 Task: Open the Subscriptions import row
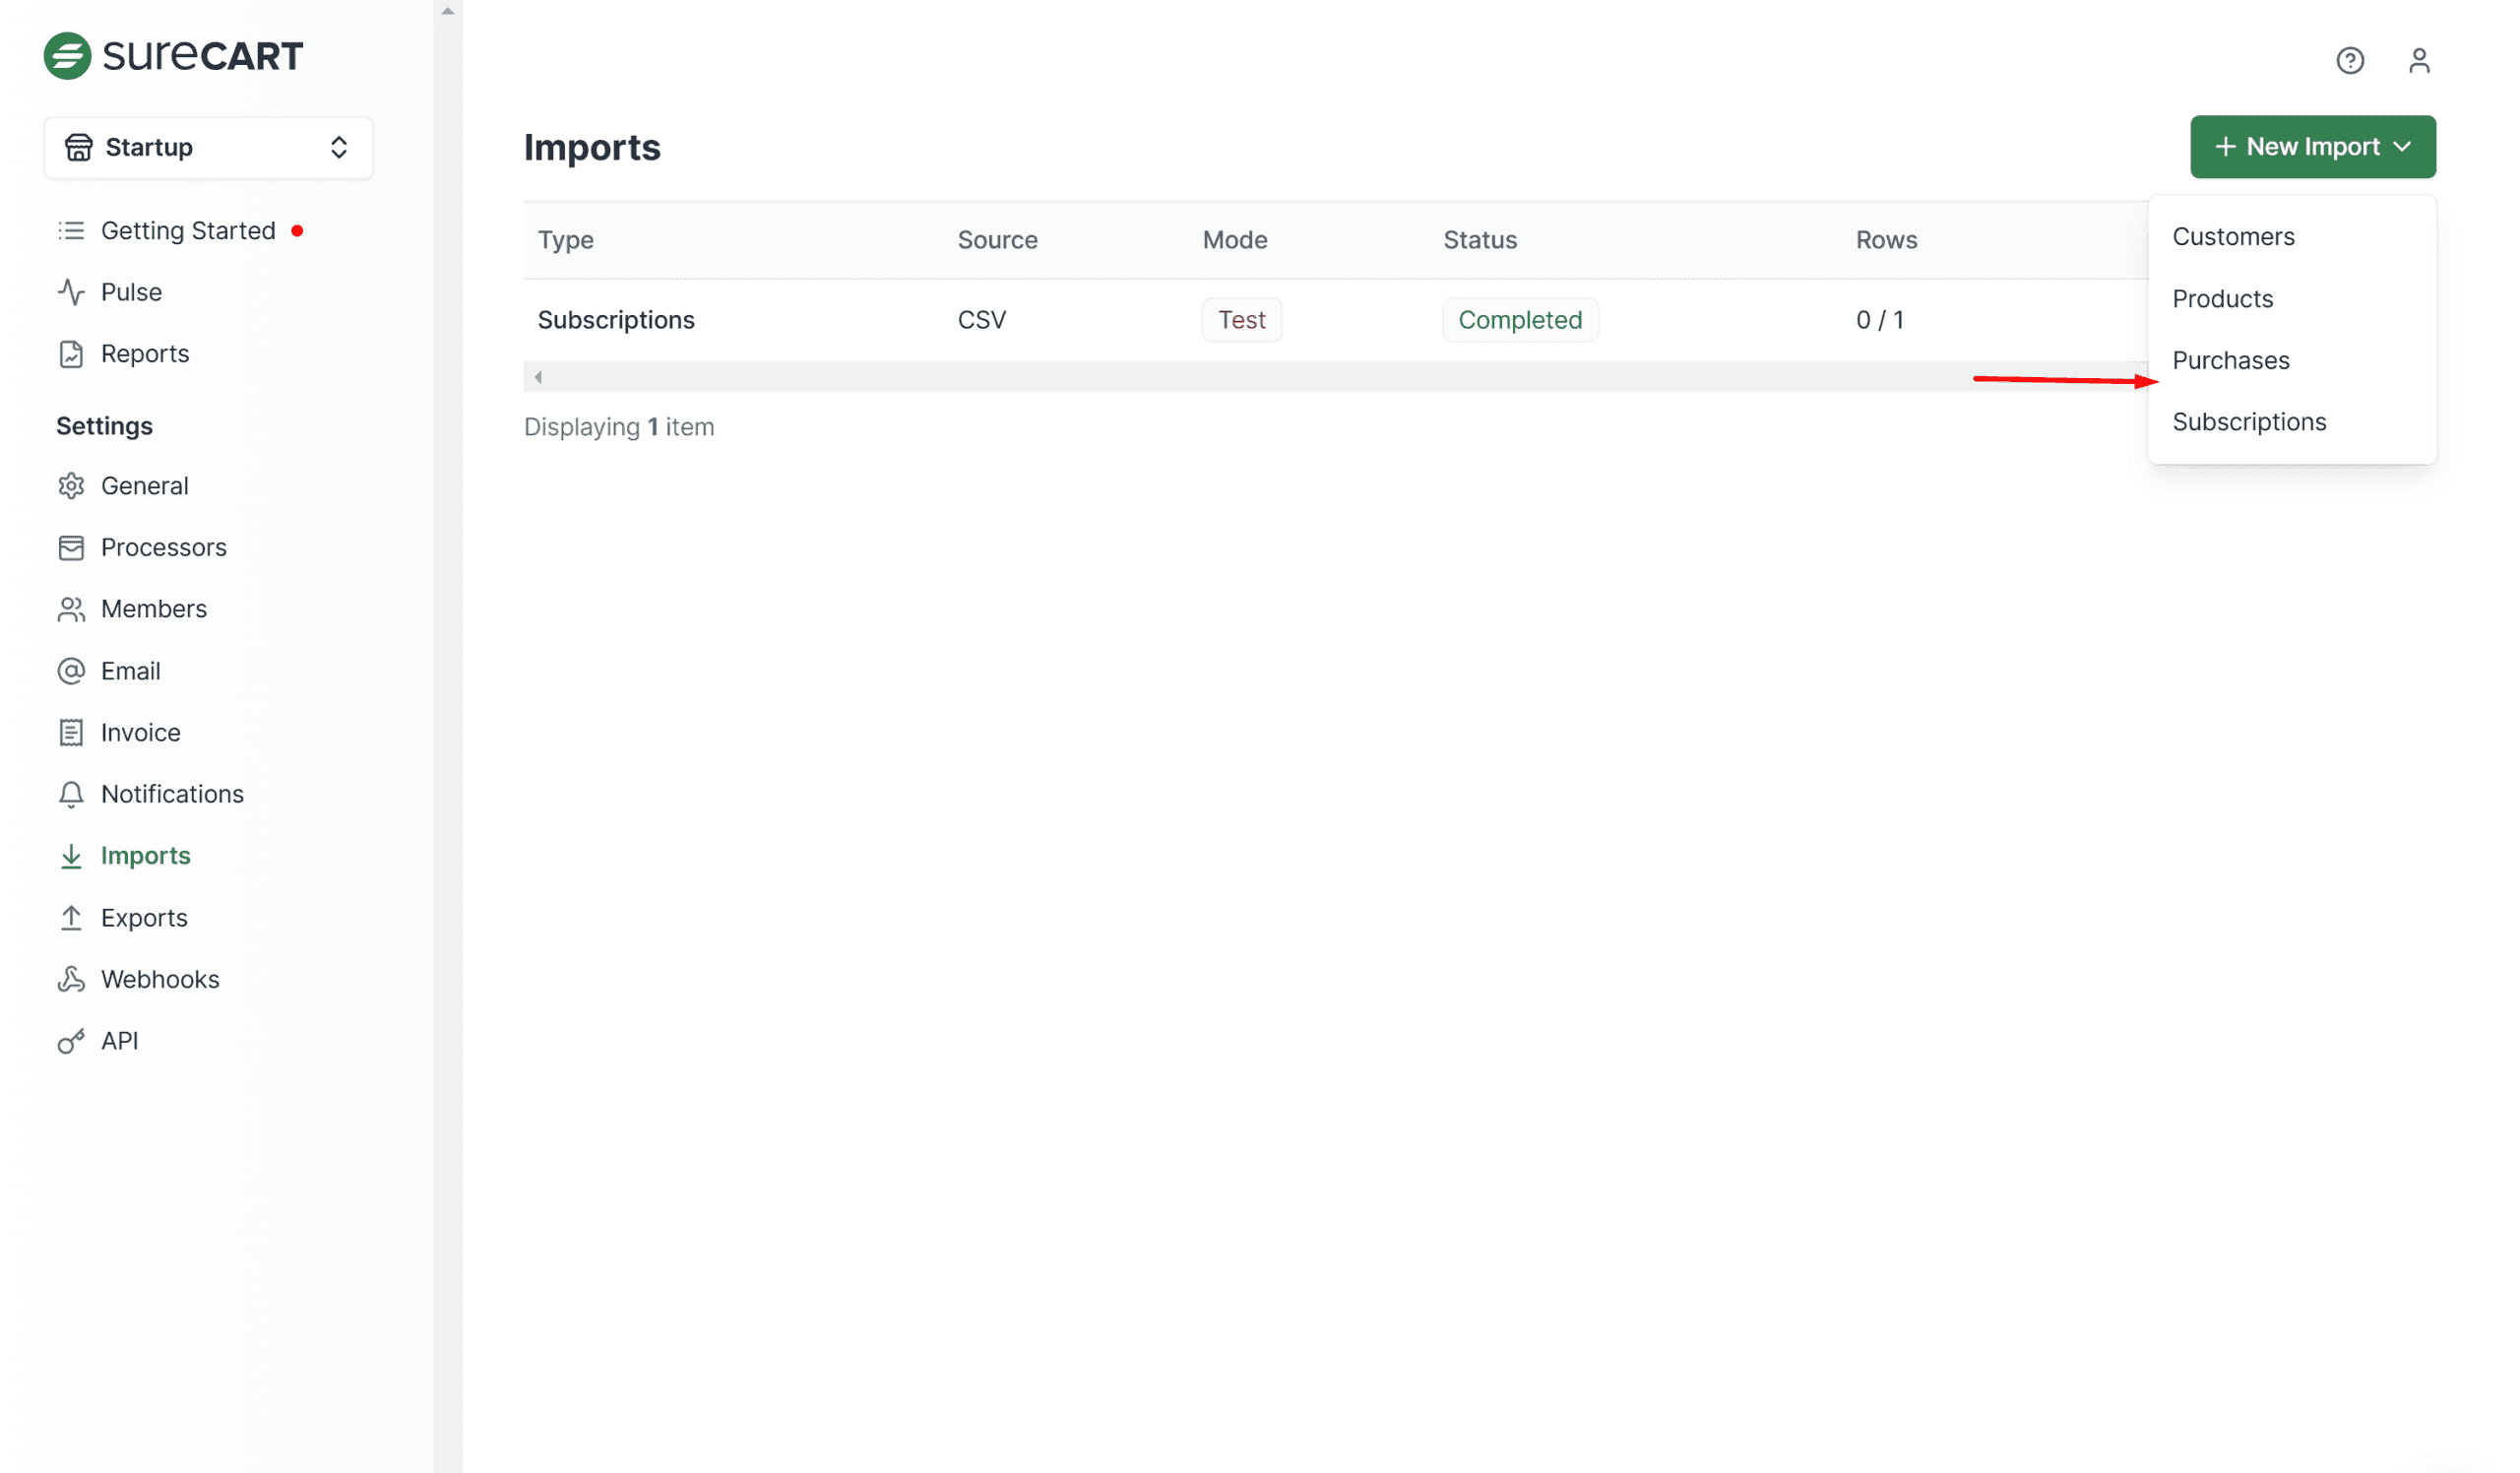point(616,320)
